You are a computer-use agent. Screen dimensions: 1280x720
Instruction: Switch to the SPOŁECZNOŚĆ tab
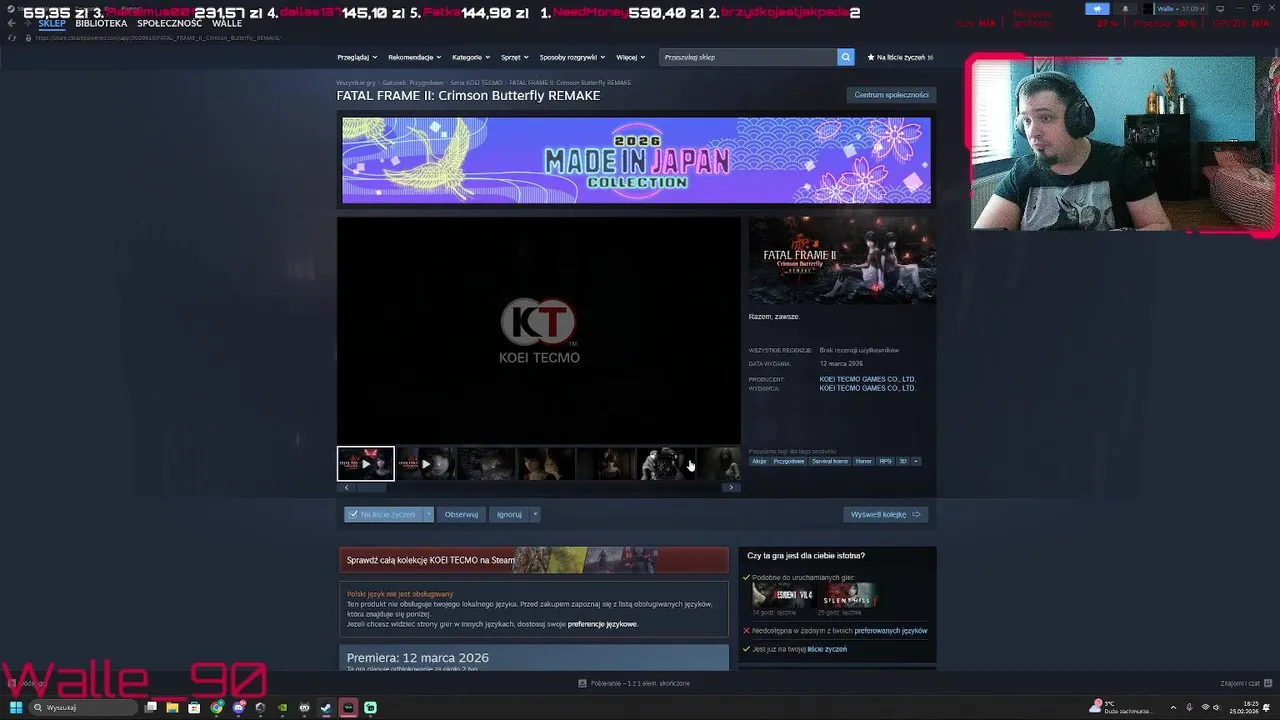point(169,23)
